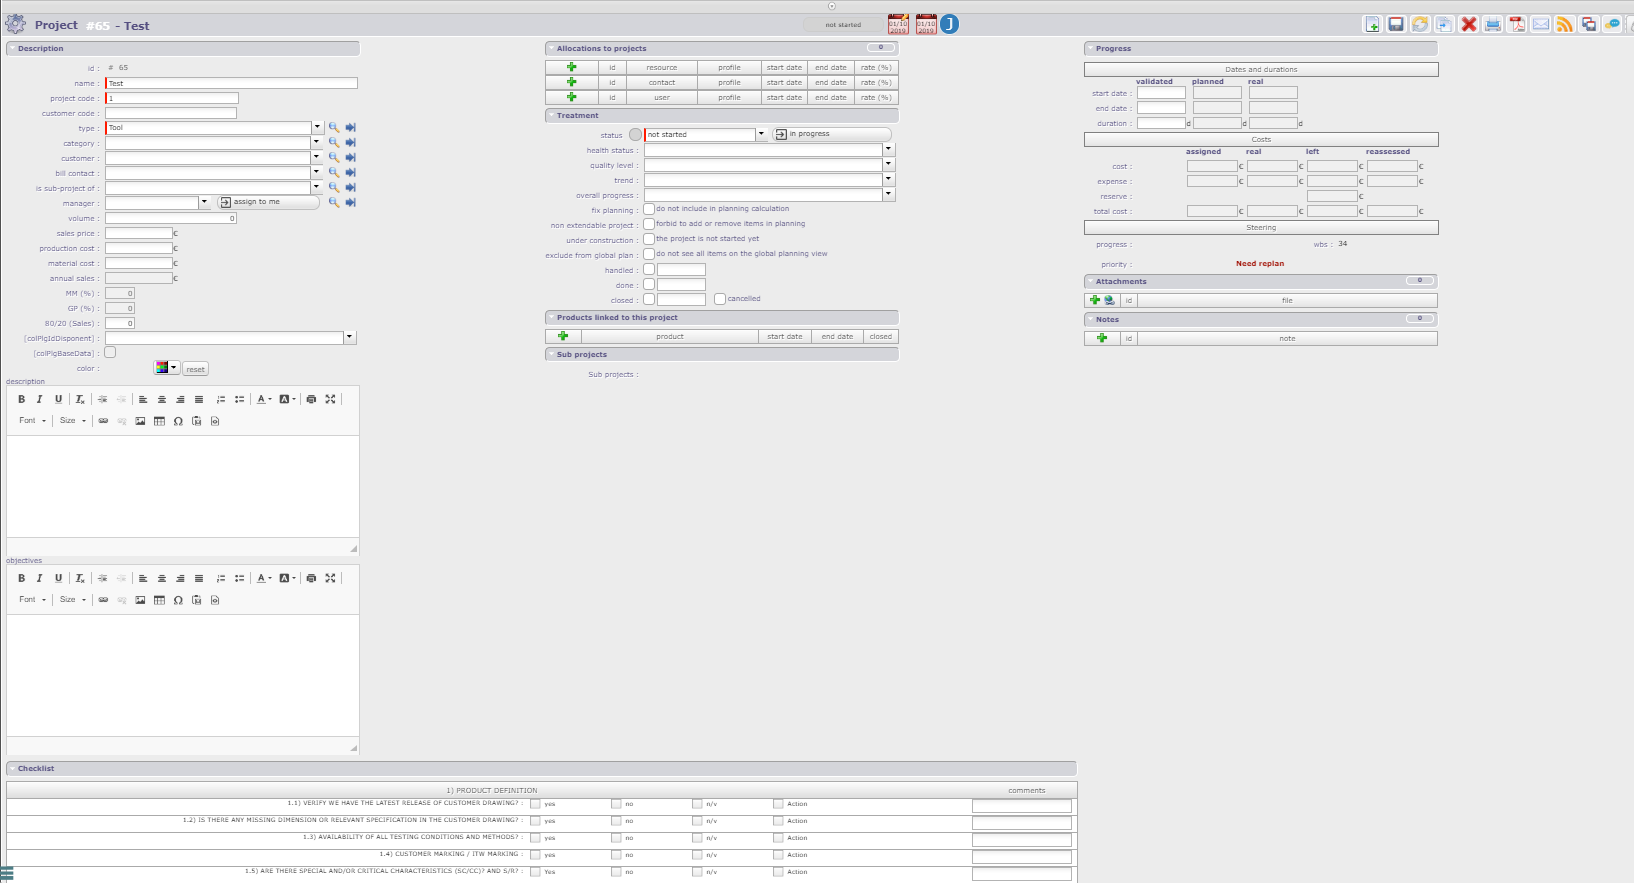Image resolution: width=1634 pixels, height=883 pixels.
Task: Tick the under construction checkbox
Action: point(649,239)
